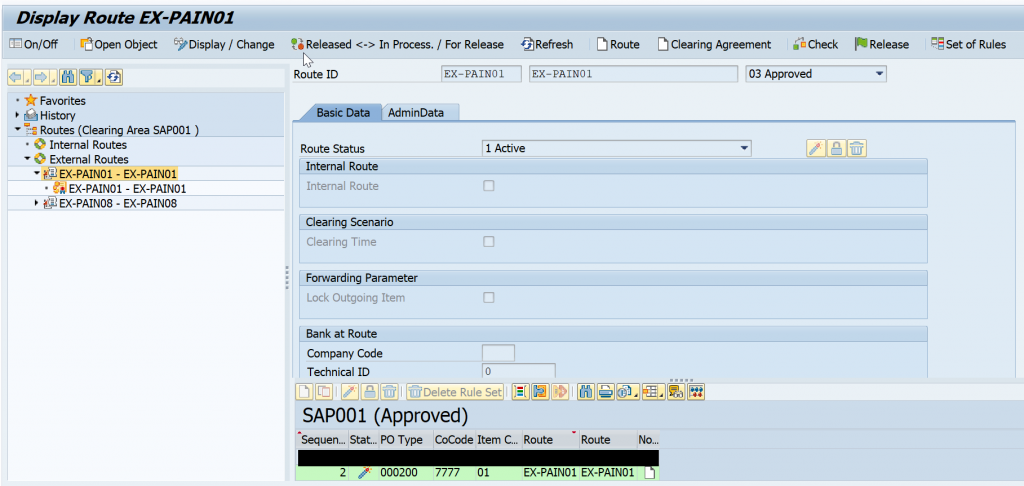Click the Route create button in the top toolbar
The image size is (1024, 486).
click(x=618, y=44)
